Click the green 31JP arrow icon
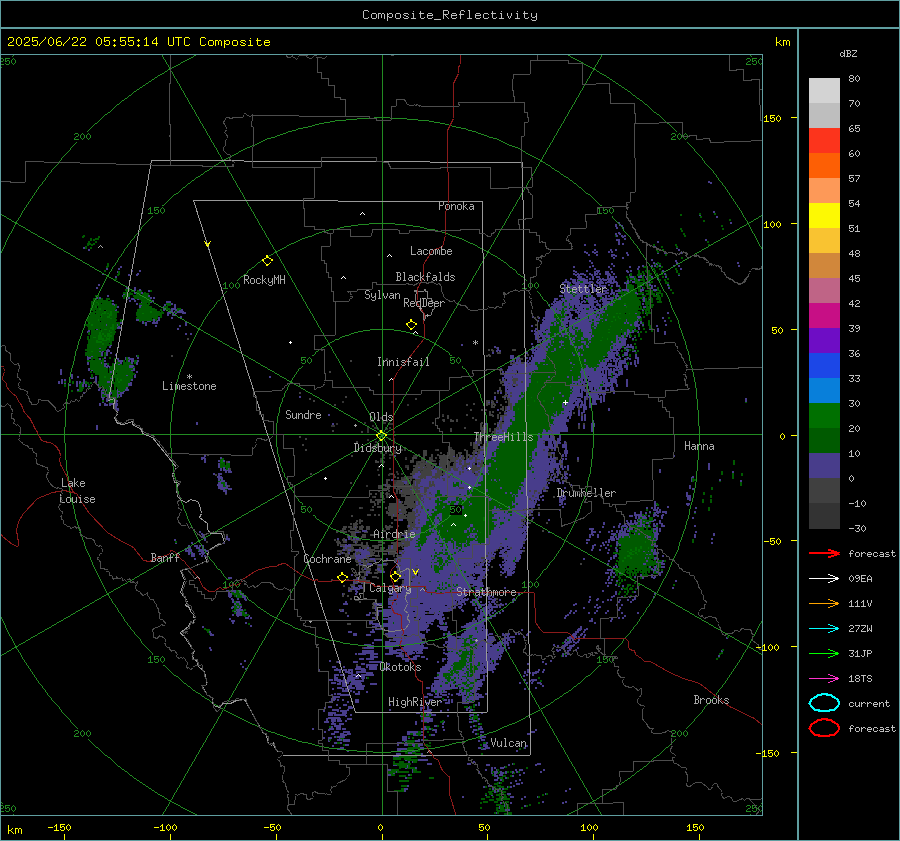This screenshot has width=900, height=841. [x=824, y=653]
